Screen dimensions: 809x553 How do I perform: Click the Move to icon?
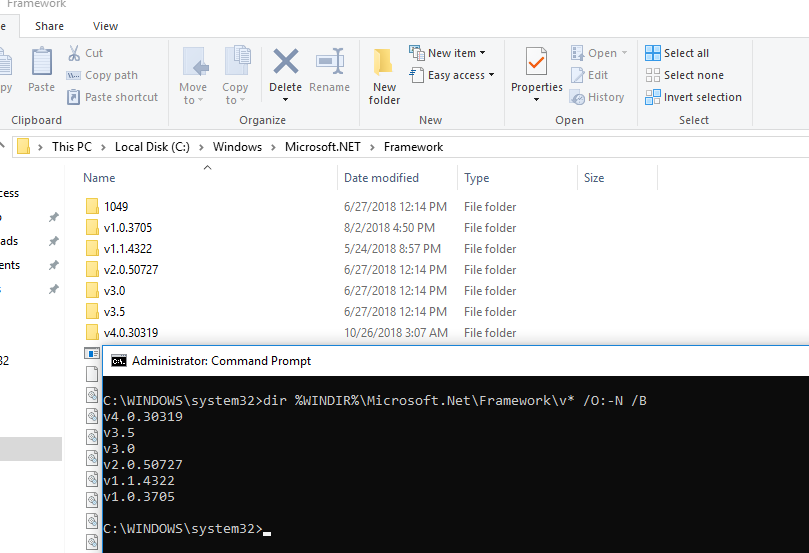tap(195, 62)
